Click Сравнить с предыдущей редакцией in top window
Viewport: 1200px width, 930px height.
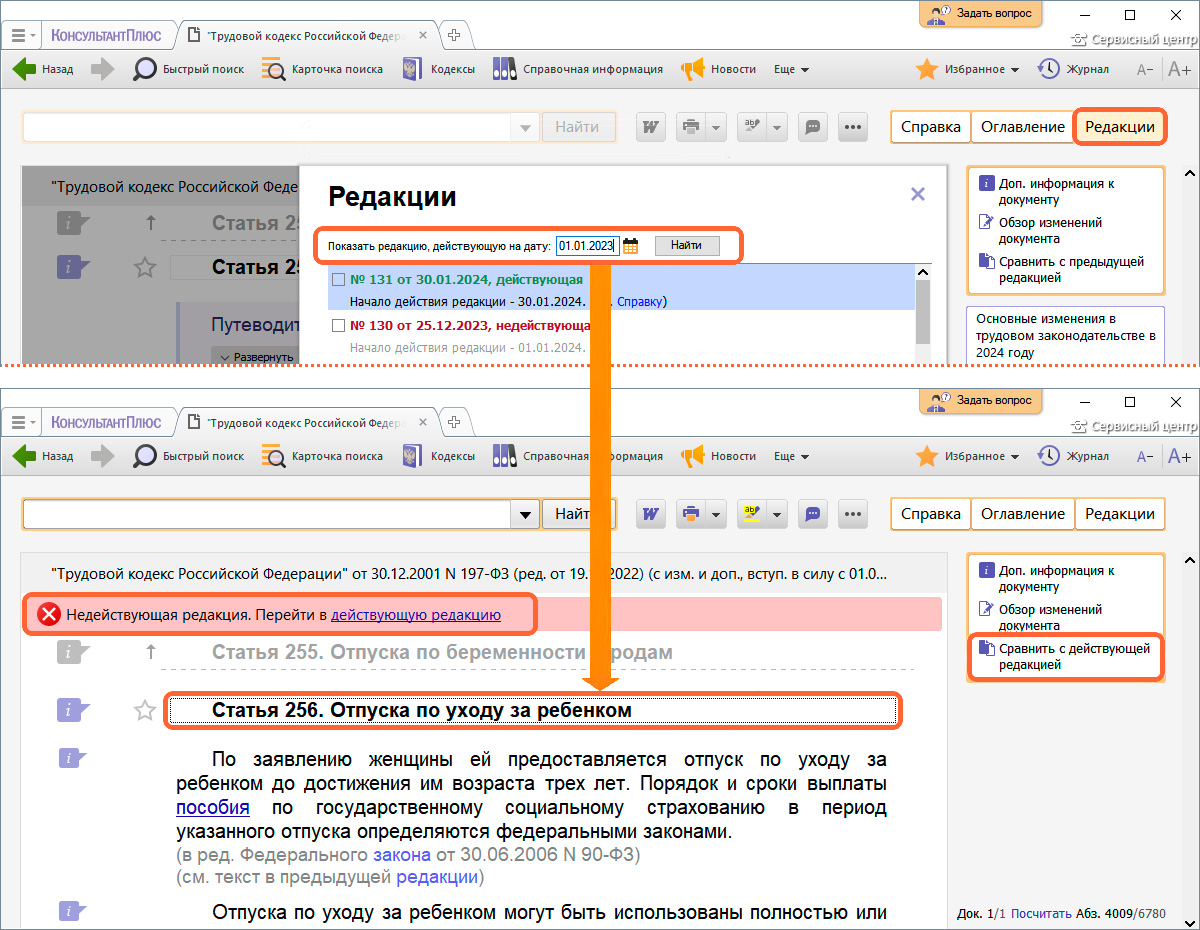pyautogui.click(x=1064, y=270)
